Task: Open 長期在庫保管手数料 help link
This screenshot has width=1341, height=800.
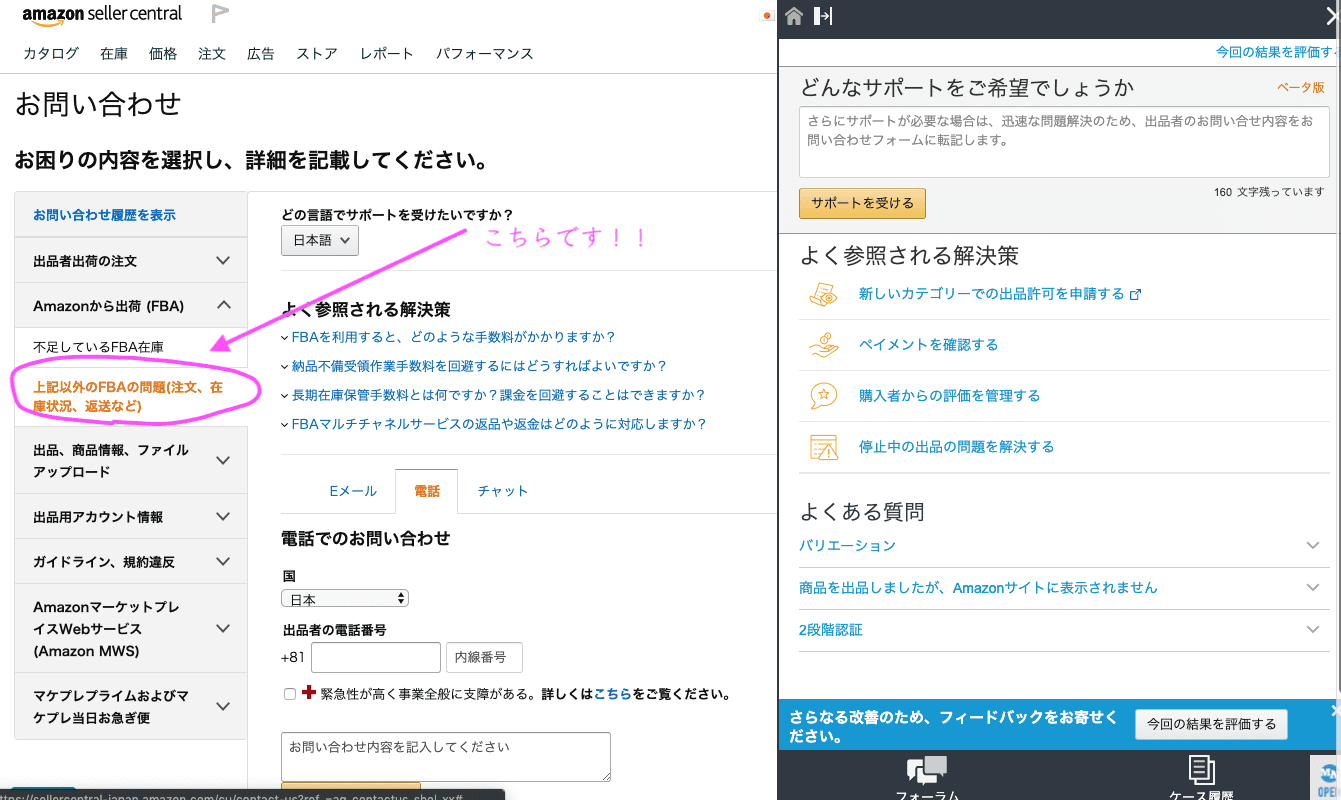Action: [498, 395]
